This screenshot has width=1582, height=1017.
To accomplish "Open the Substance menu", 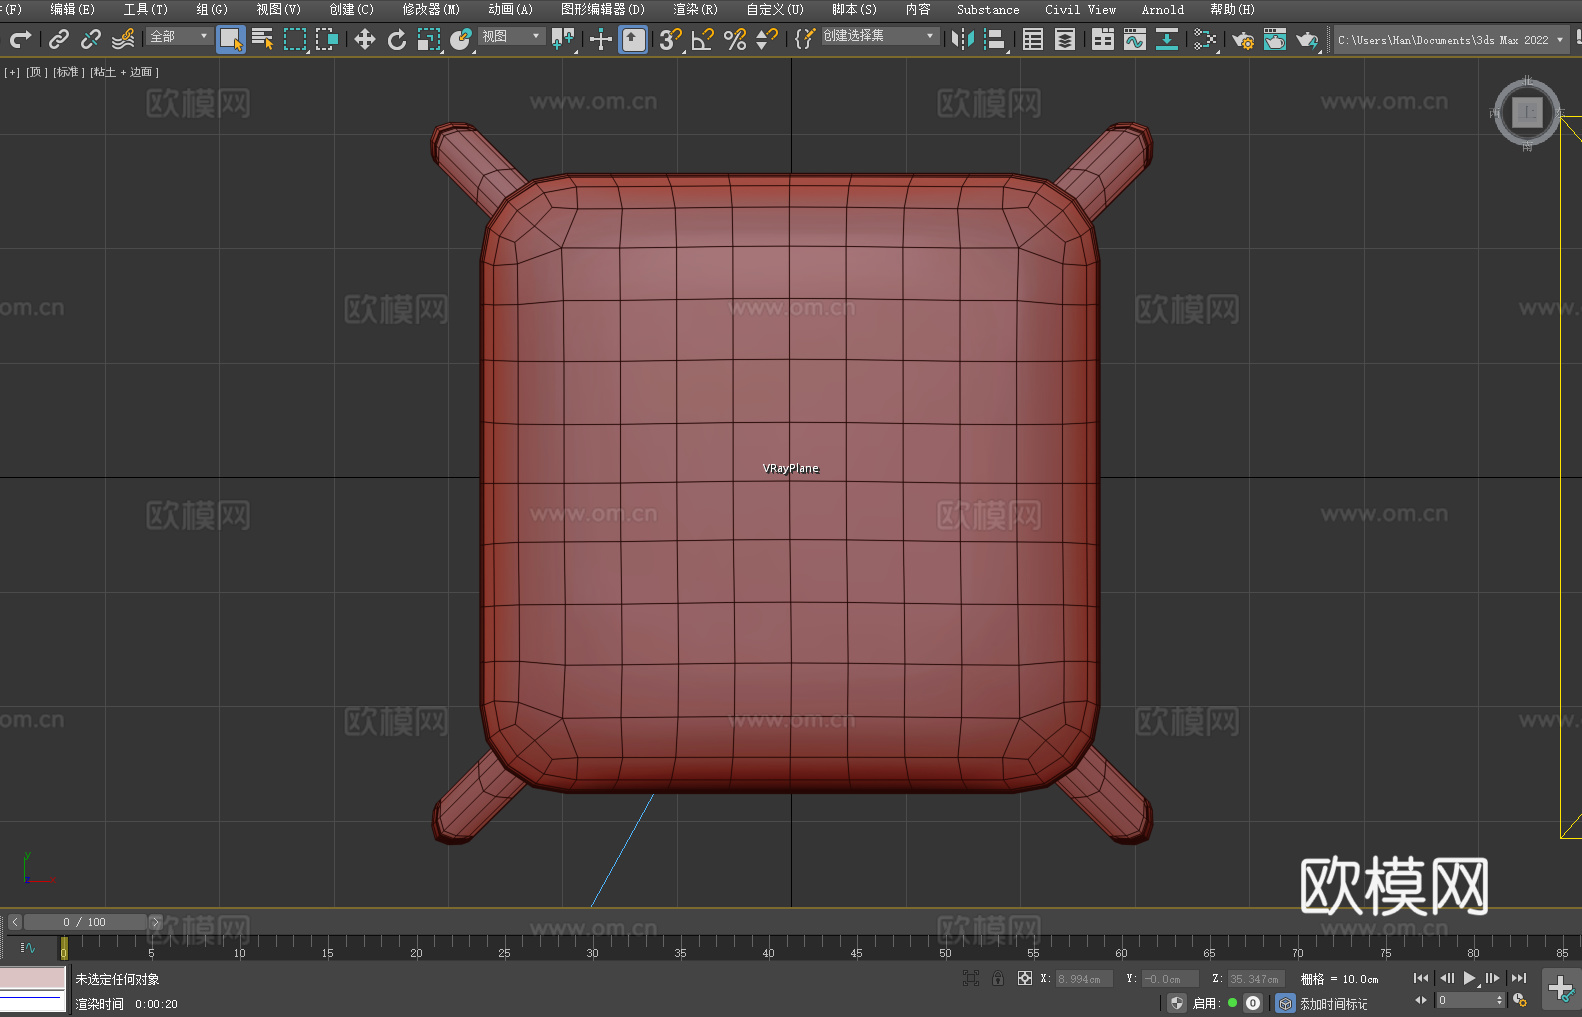I will (x=988, y=9).
